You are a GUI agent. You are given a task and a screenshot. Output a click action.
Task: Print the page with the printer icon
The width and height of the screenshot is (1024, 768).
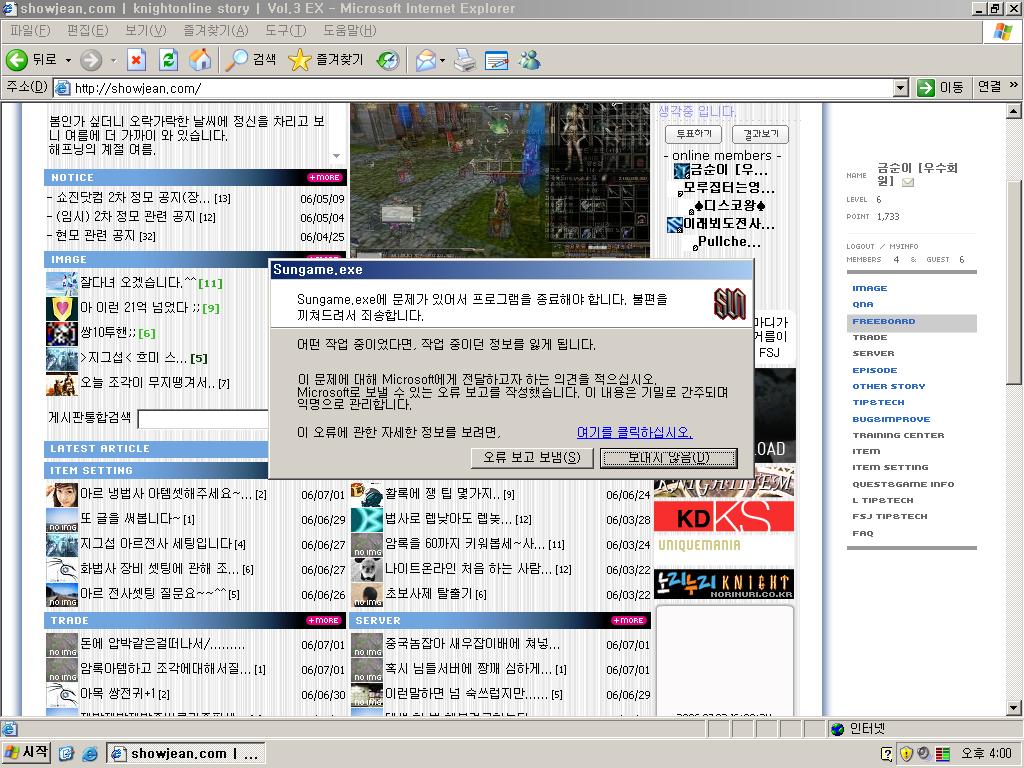pyautogui.click(x=465, y=60)
